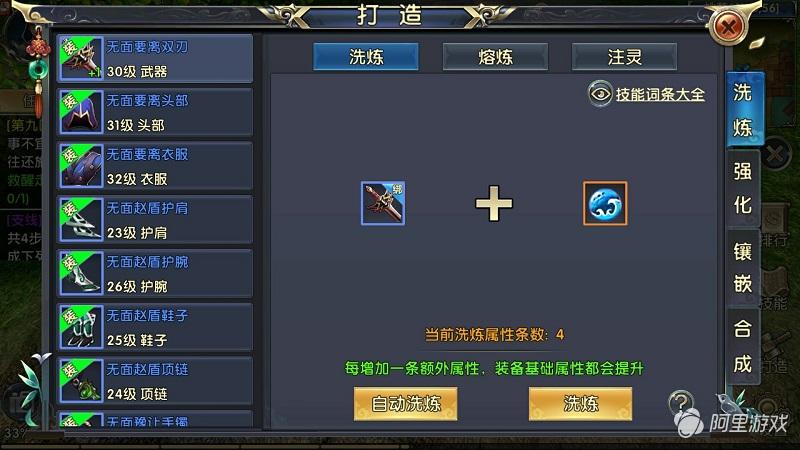Select the 无面赵盾护腕 bracer icon
Image resolution: width=800 pixels, height=450 pixels.
(81, 273)
